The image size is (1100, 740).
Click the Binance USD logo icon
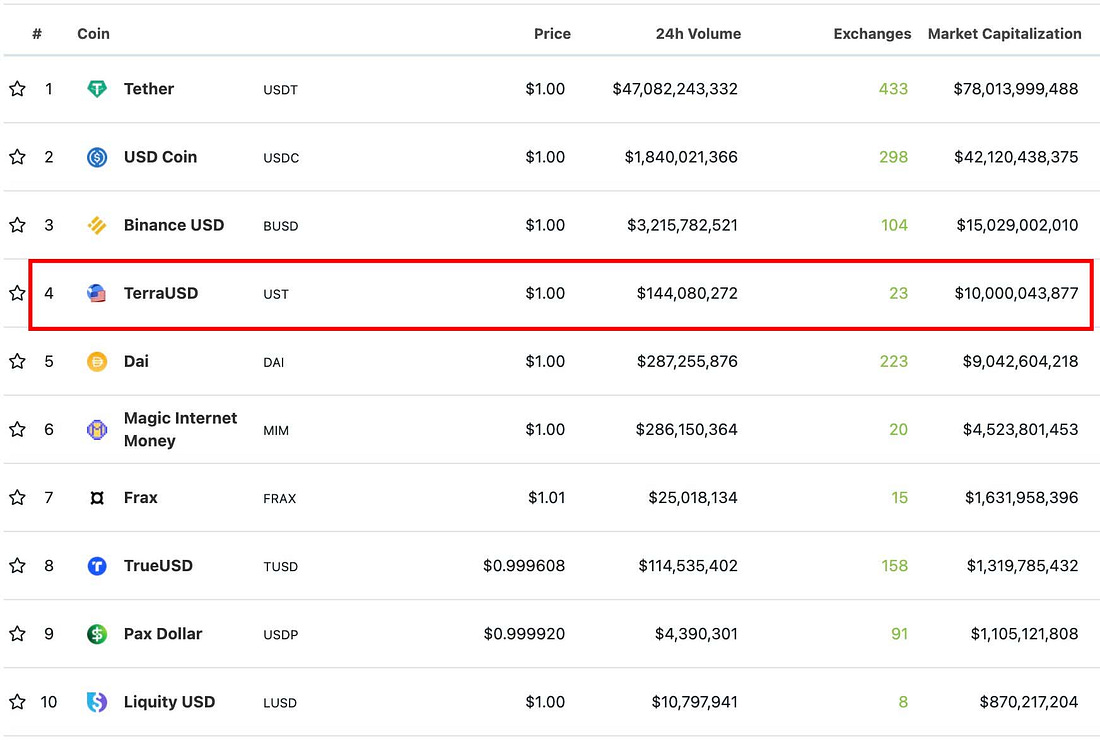tap(97, 225)
